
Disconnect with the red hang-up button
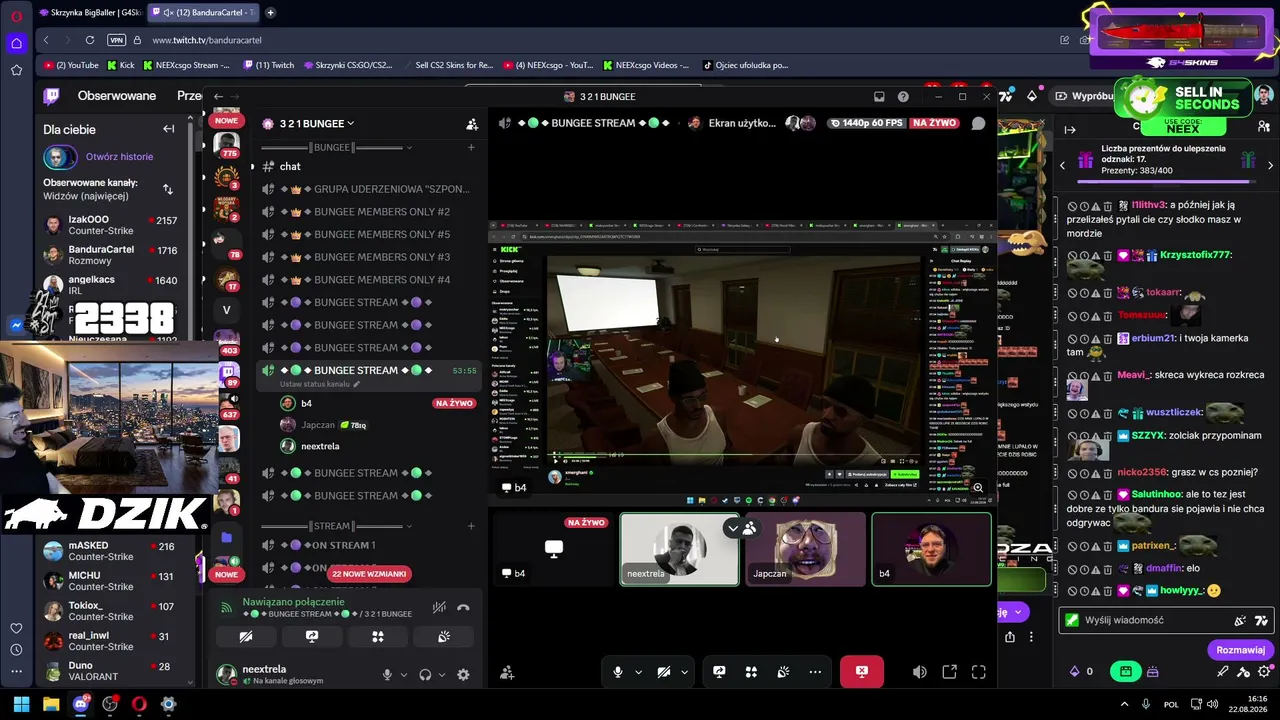coord(862,672)
